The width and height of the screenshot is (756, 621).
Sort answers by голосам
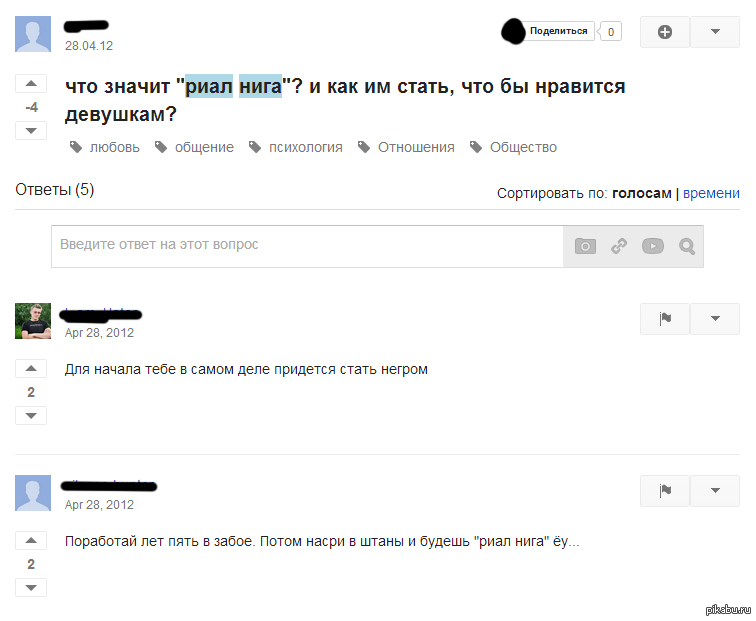[642, 193]
